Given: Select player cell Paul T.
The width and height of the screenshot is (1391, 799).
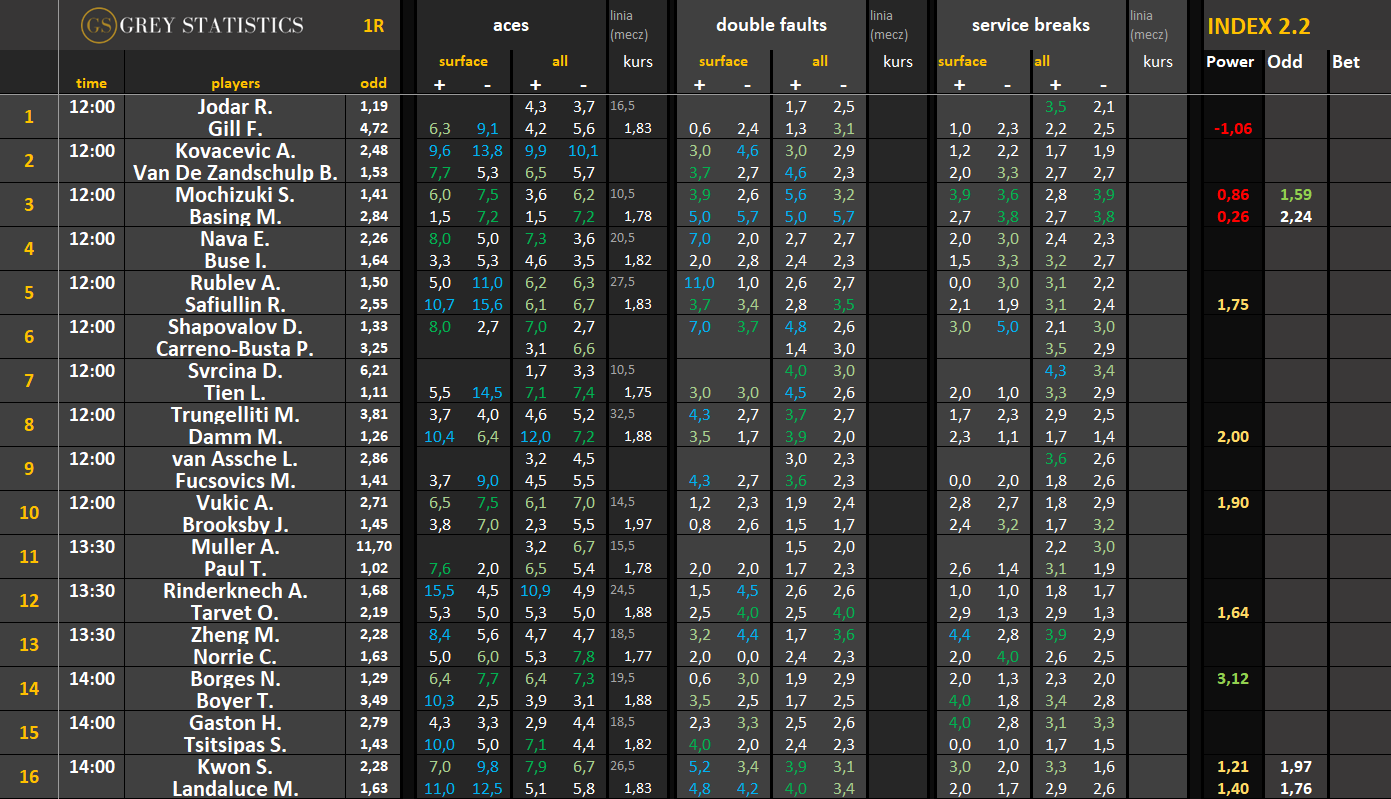Looking at the screenshot, I should coord(235,568).
